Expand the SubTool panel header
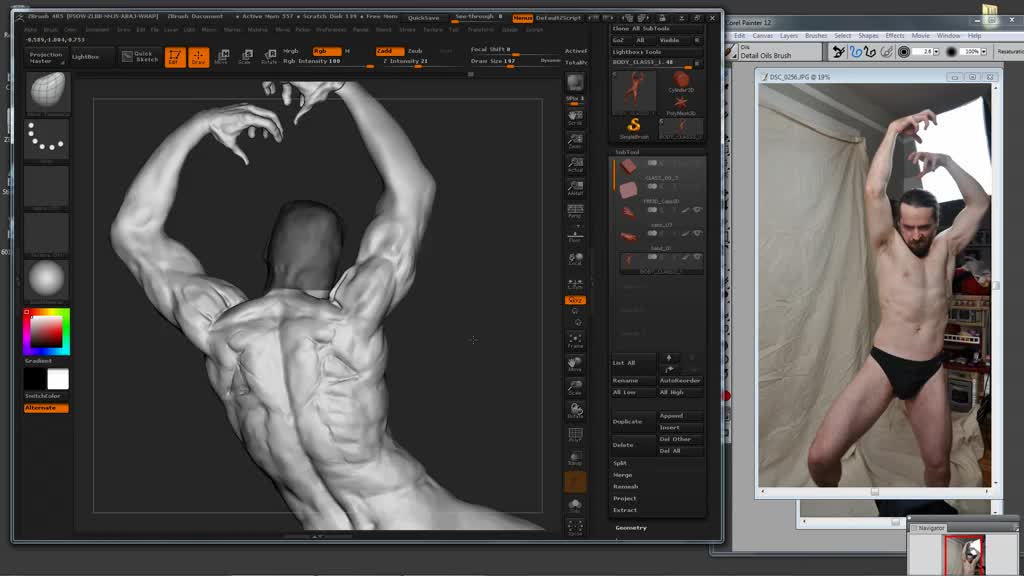1024x576 pixels. [x=628, y=152]
